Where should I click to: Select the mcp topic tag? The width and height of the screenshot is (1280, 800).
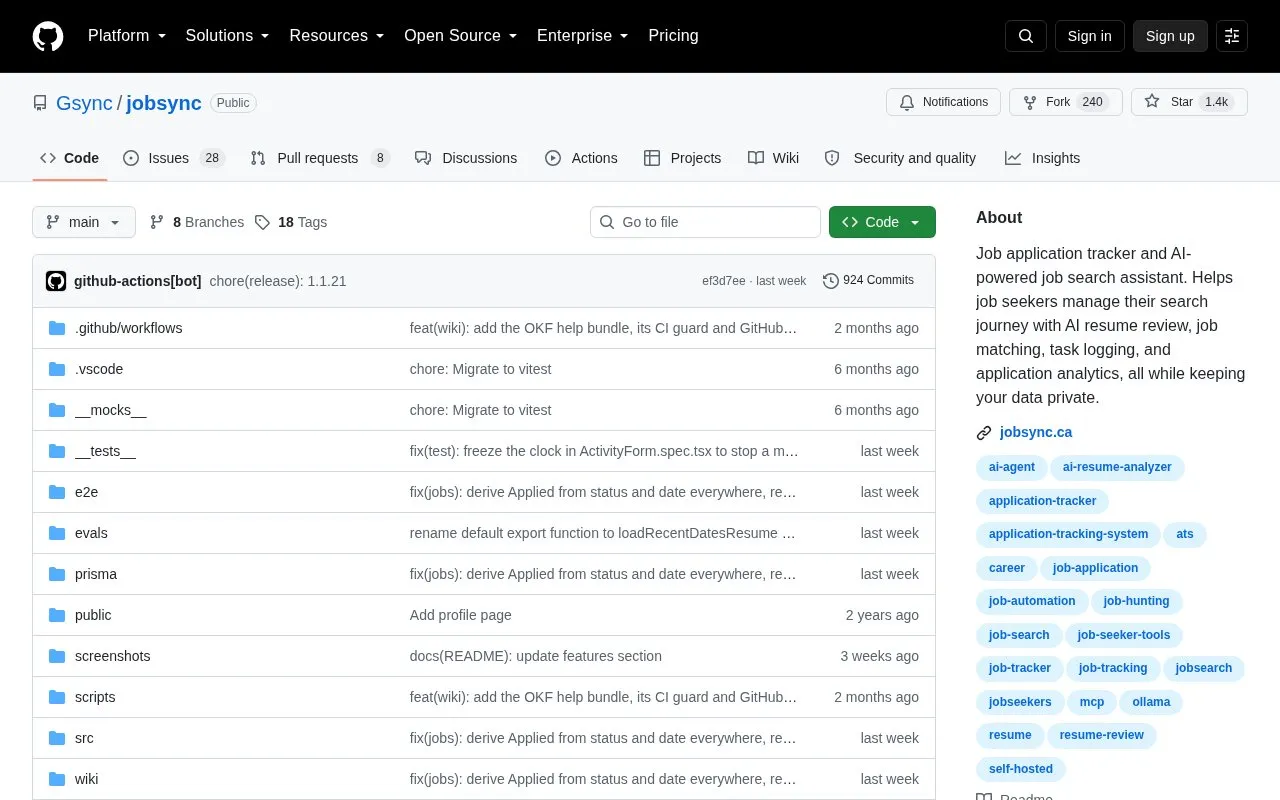[x=1092, y=702]
